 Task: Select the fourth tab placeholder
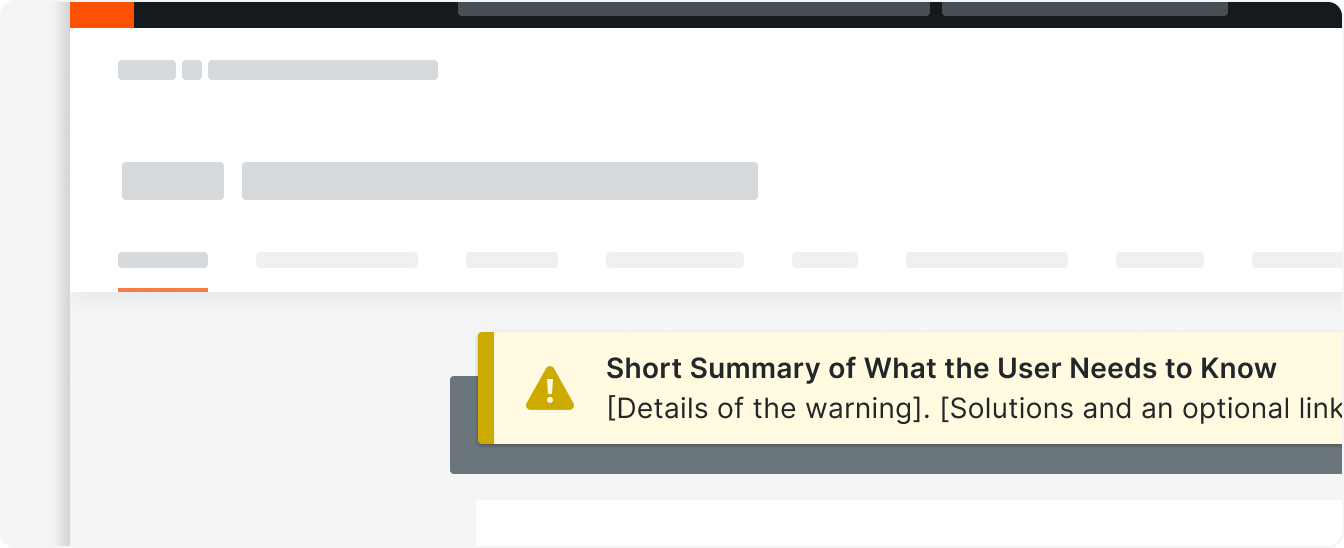pyautogui.click(x=675, y=260)
